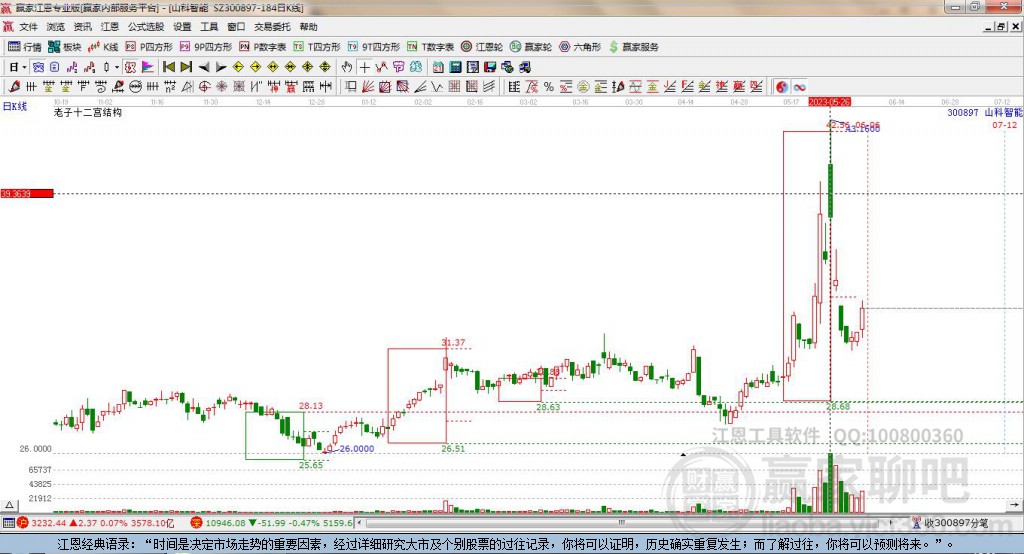
Task: Select the red pencil drawing tool
Action: point(14,87)
